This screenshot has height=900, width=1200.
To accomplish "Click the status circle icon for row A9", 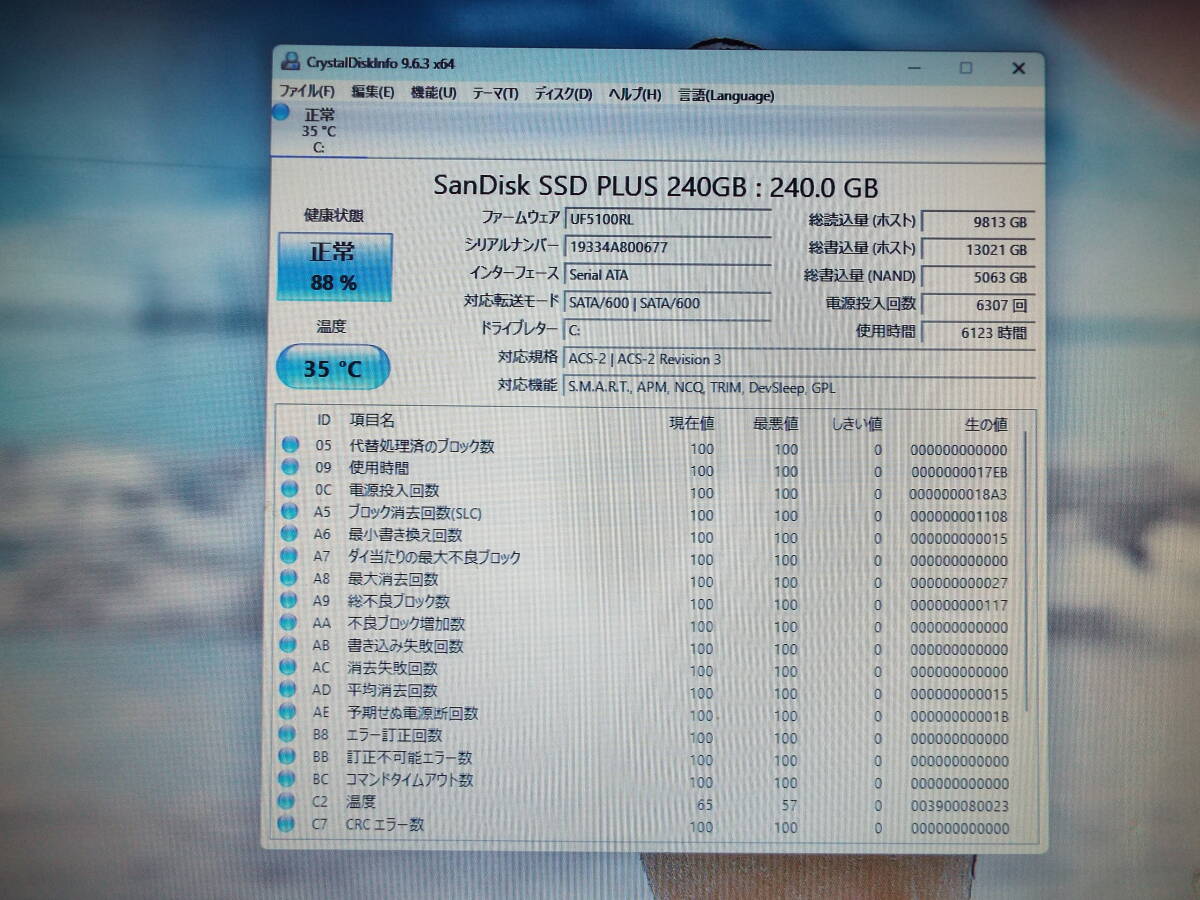I will click(290, 600).
